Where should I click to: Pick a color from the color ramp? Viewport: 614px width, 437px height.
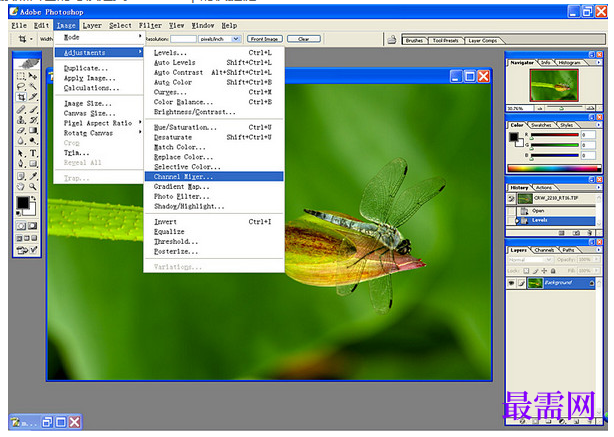point(554,169)
